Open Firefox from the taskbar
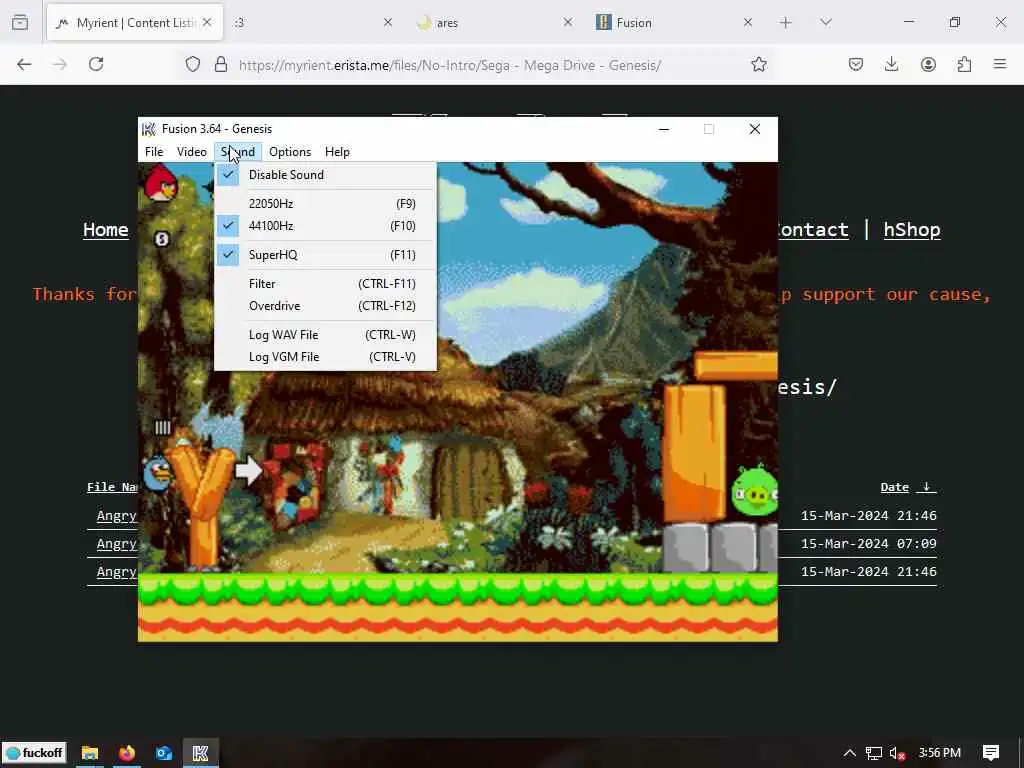This screenshot has width=1024, height=768. (127, 753)
